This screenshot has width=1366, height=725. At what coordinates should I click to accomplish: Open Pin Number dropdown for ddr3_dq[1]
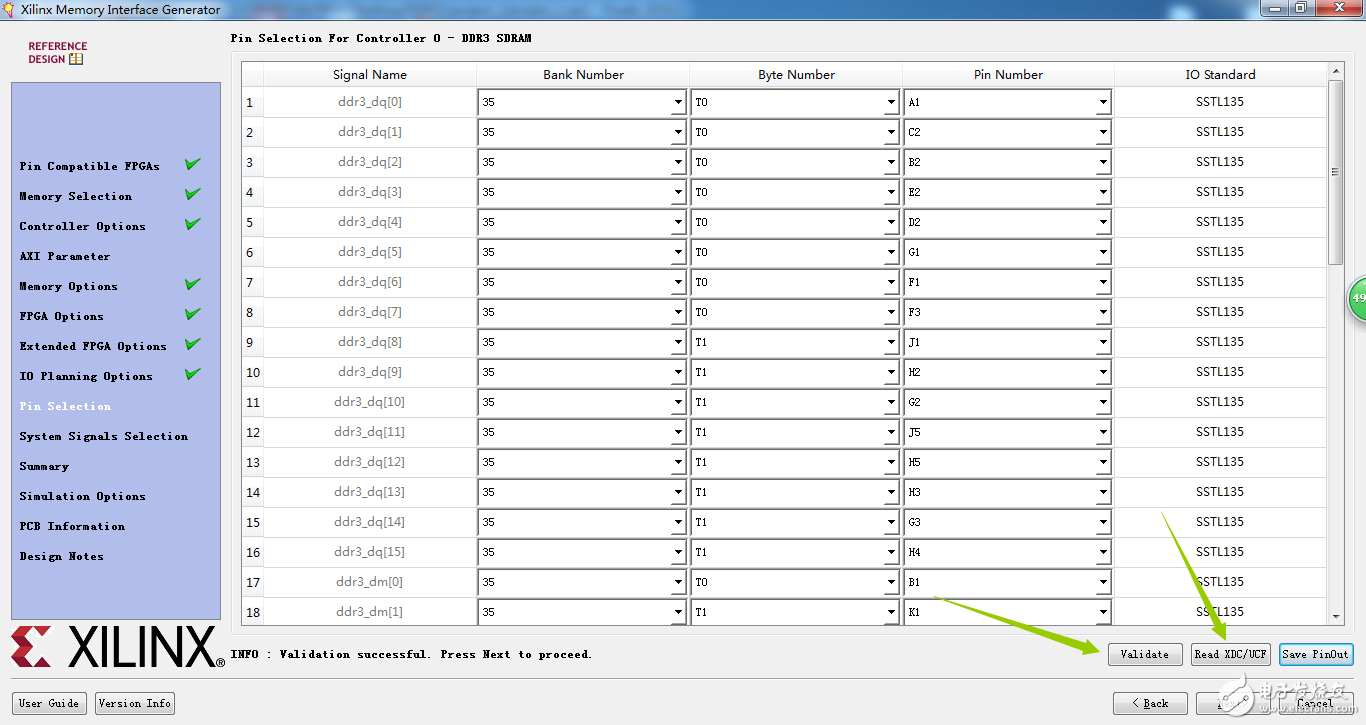click(1008, 132)
